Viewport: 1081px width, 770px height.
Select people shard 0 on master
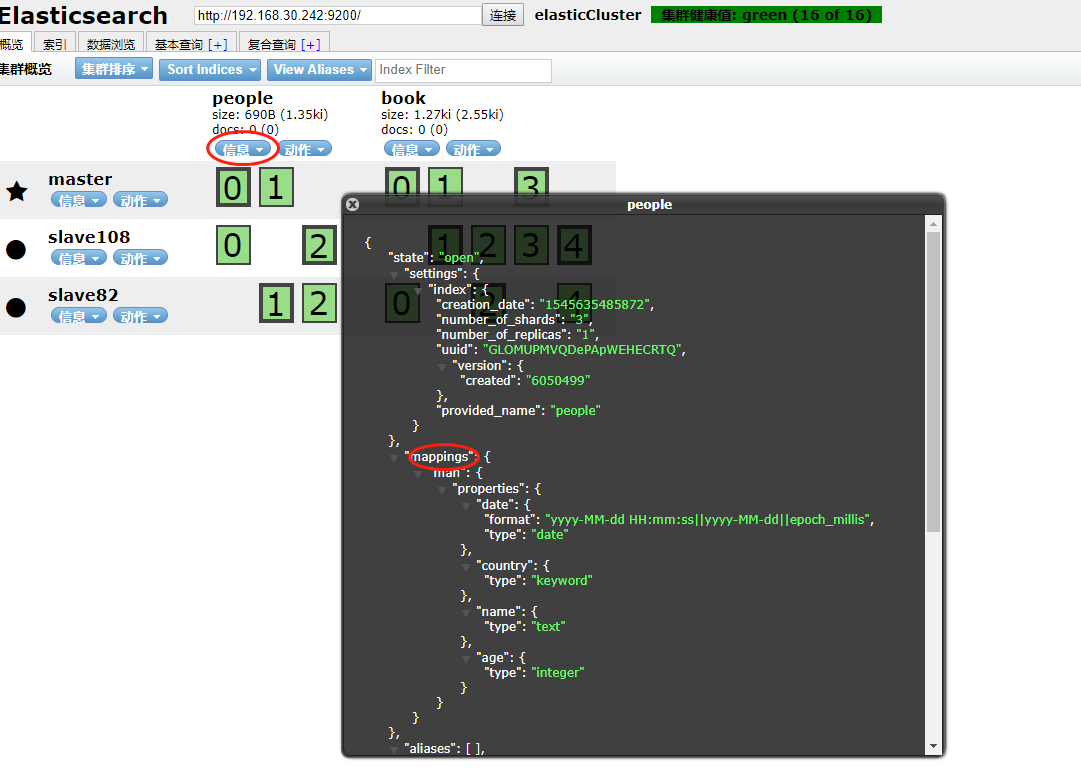[233, 188]
